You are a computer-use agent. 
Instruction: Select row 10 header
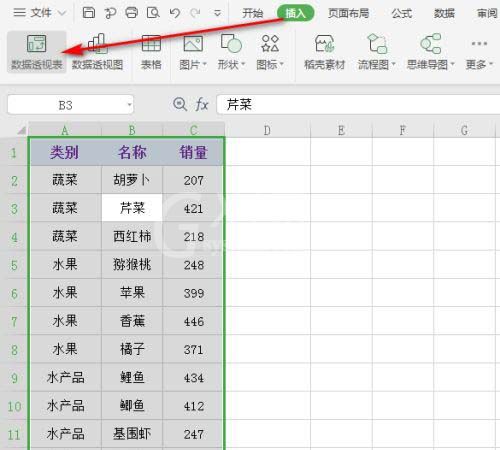pos(14,406)
